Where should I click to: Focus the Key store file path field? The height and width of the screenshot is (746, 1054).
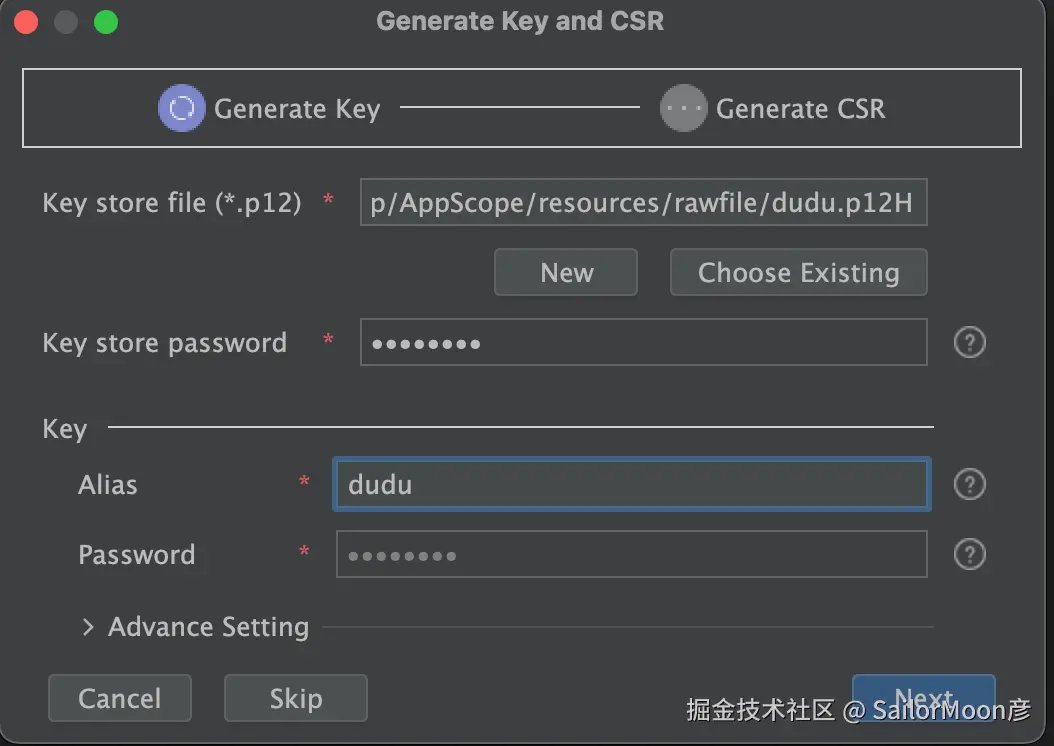(643, 204)
